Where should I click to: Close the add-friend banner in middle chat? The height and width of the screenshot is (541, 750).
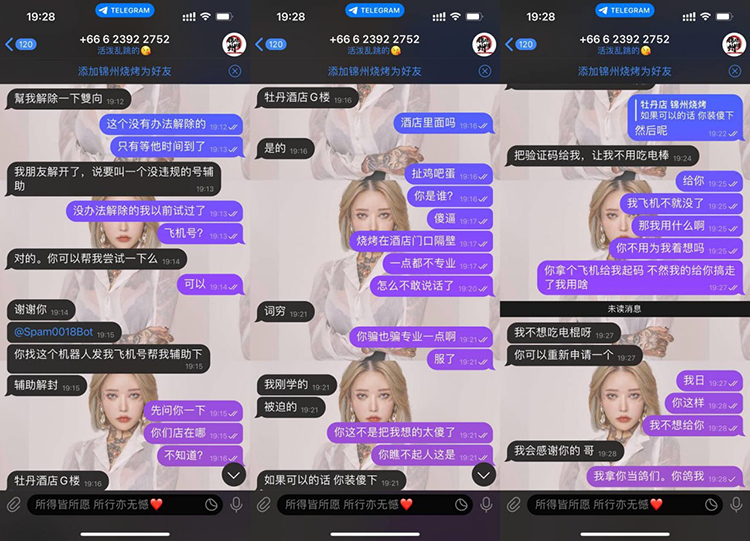484,71
